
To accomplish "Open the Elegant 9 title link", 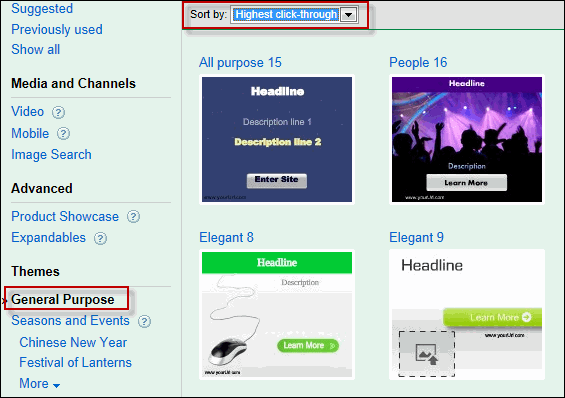I will point(416,237).
